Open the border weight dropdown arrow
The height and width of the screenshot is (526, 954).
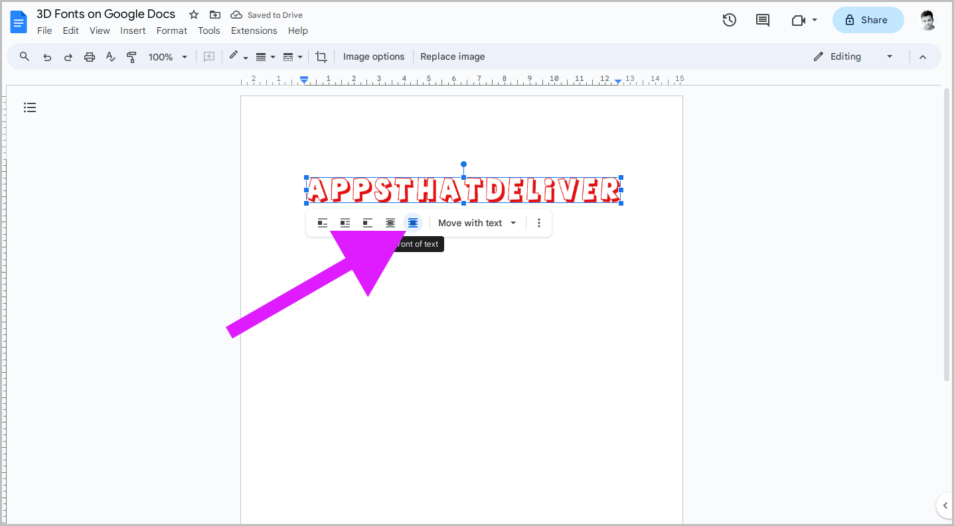[273, 57]
